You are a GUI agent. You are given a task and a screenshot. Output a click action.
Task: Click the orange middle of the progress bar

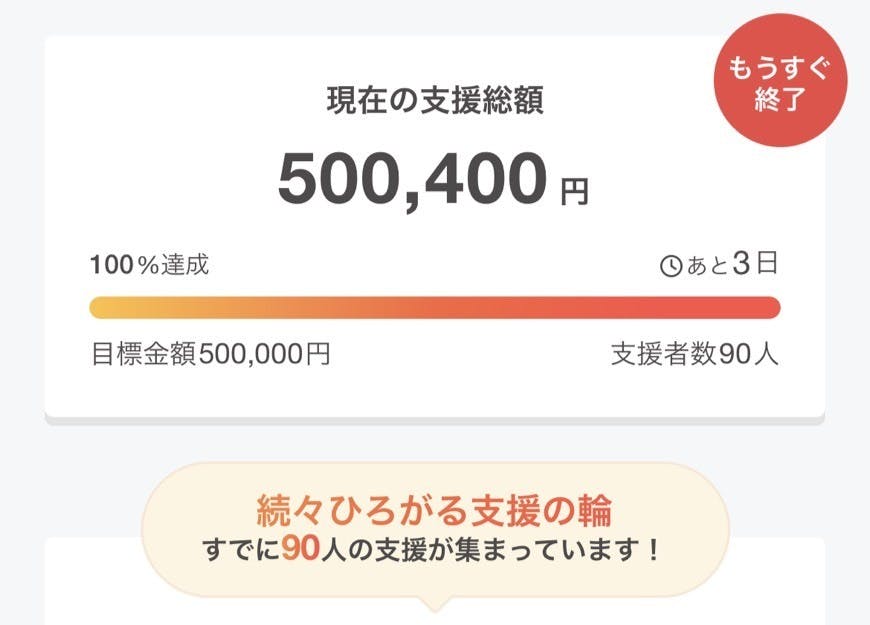435,307
